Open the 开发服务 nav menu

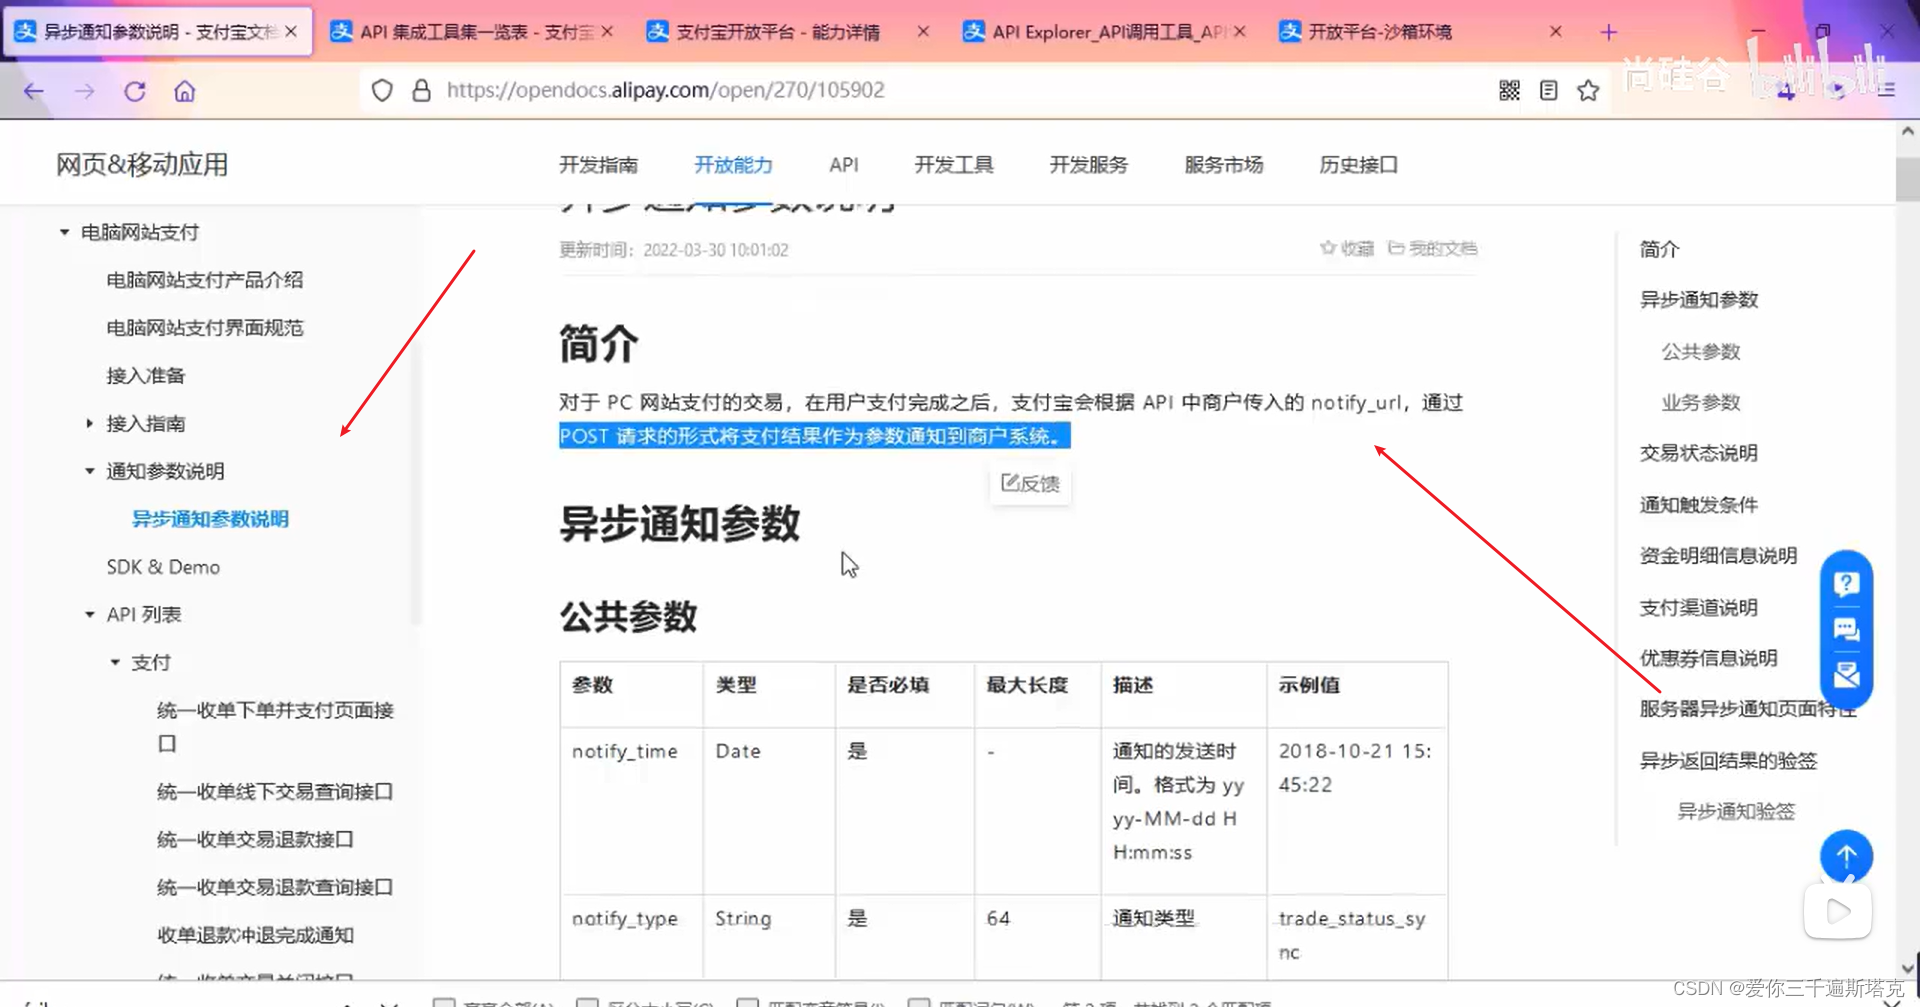coord(1089,165)
